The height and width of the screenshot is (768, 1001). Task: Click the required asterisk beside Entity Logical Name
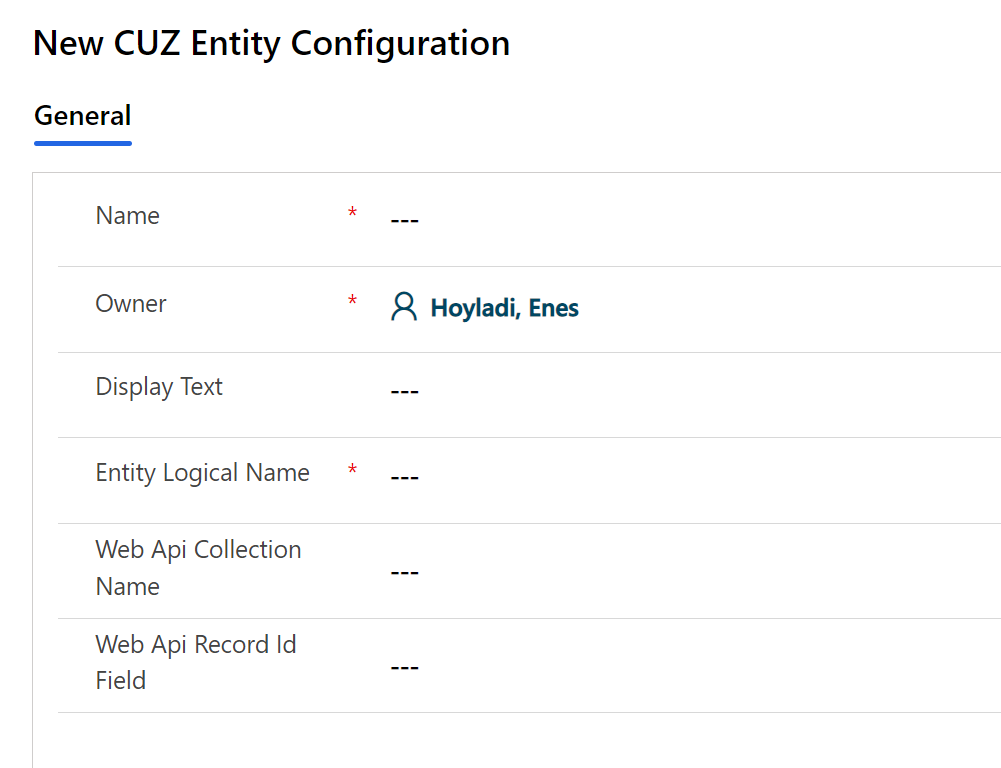point(352,470)
